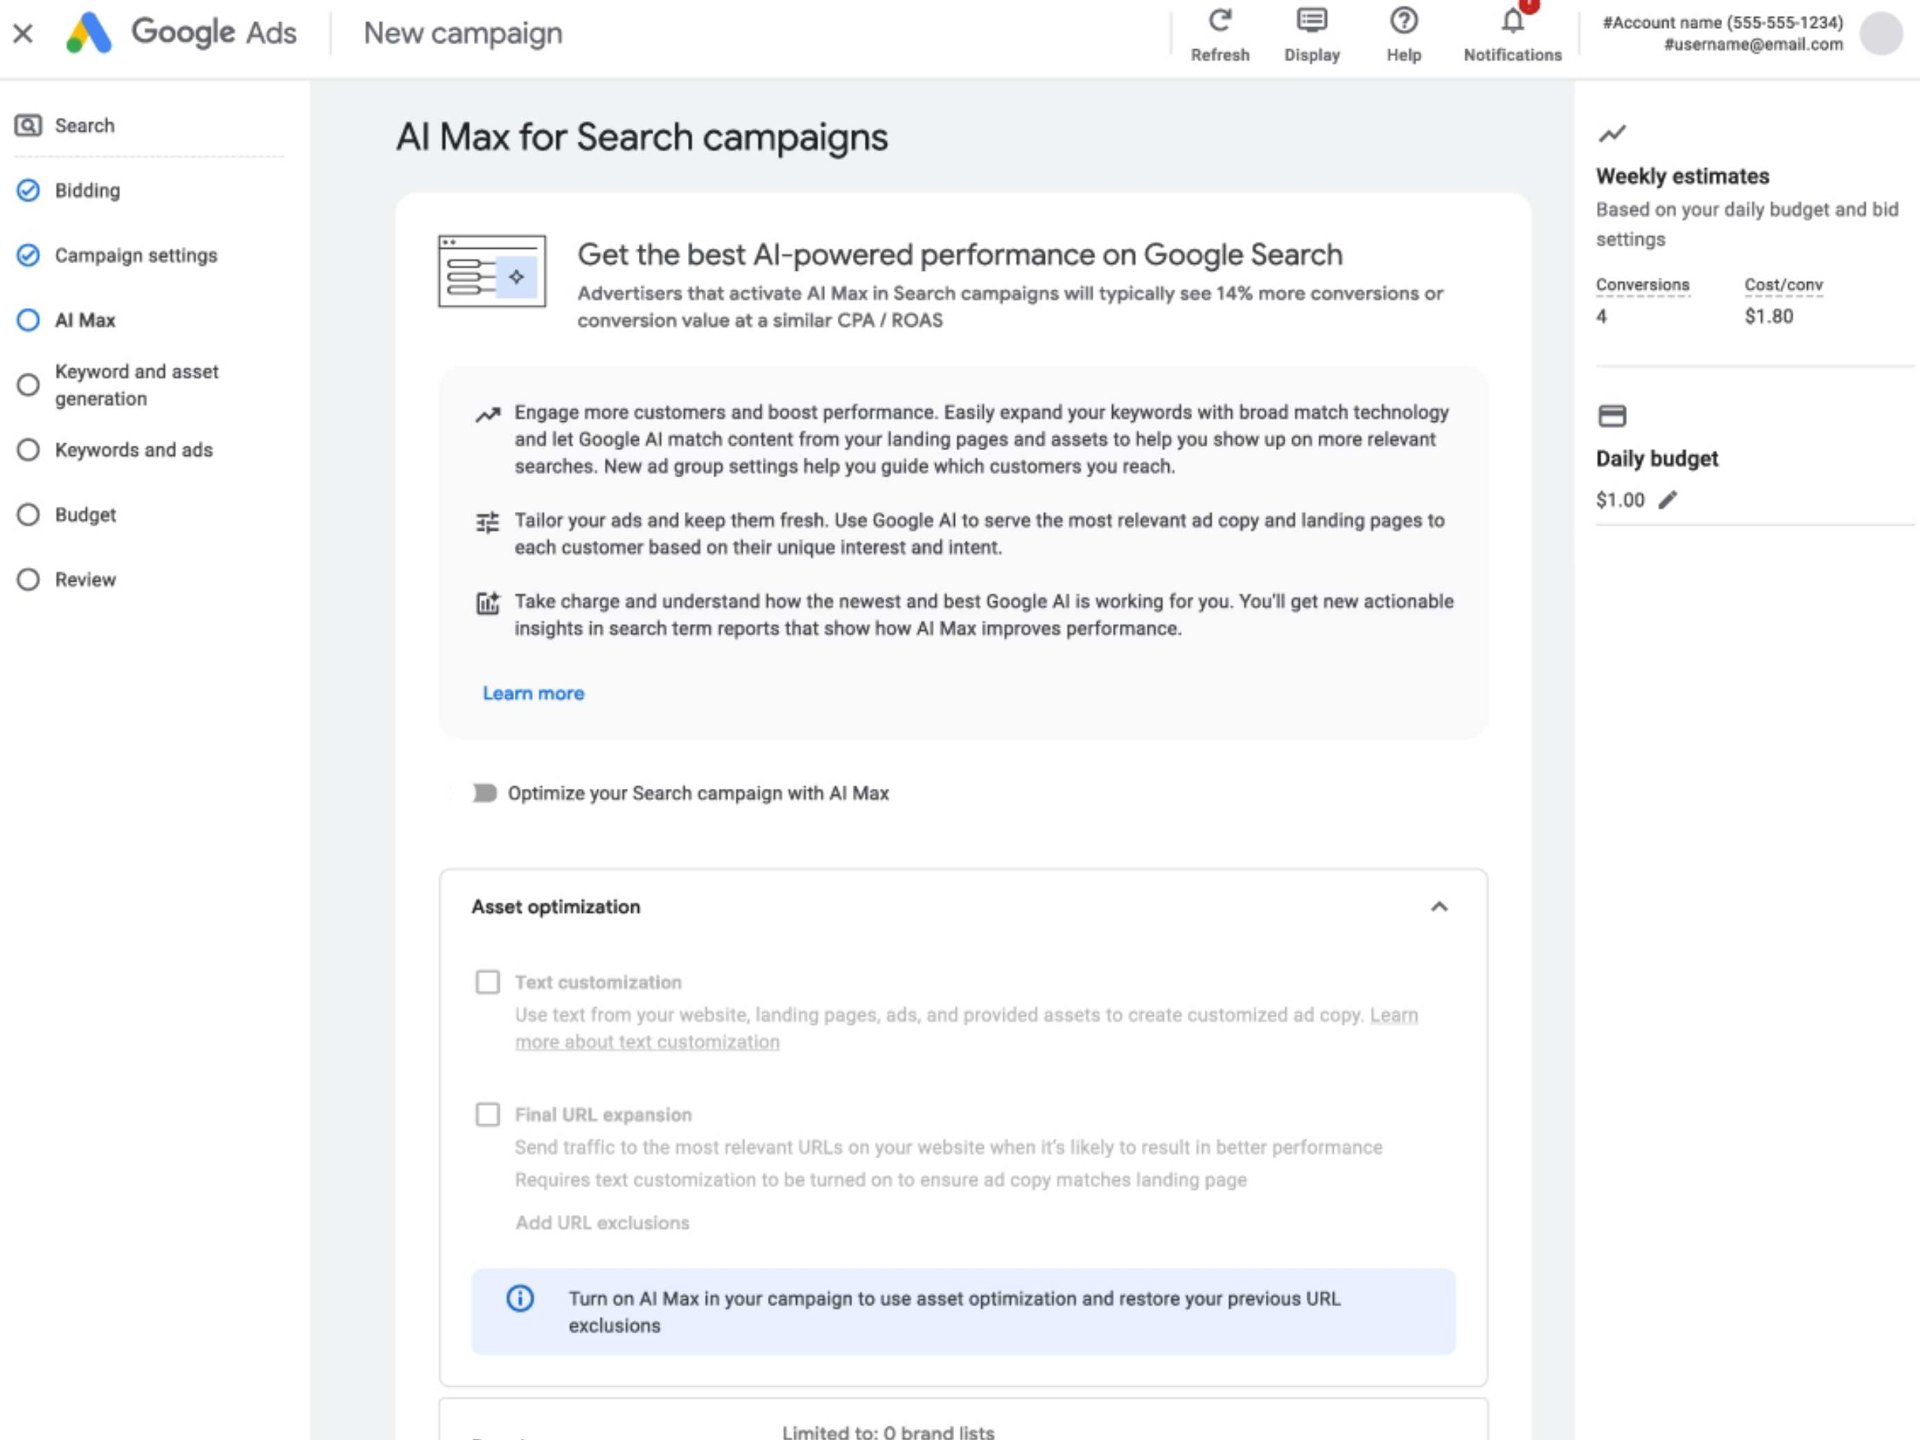The height and width of the screenshot is (1440, 1920).
Task: Click Add URL exclusions
Action: (602, 1222)
